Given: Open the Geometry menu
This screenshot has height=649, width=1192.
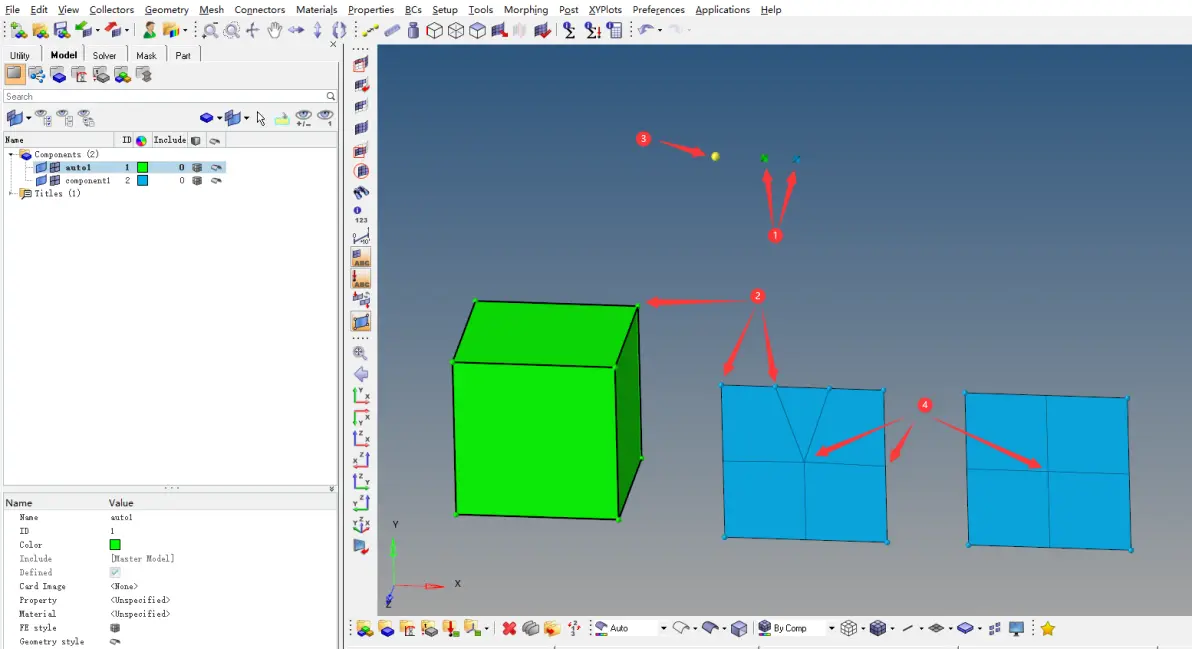Looking at the screenshot, I should [x=166, y=10].
